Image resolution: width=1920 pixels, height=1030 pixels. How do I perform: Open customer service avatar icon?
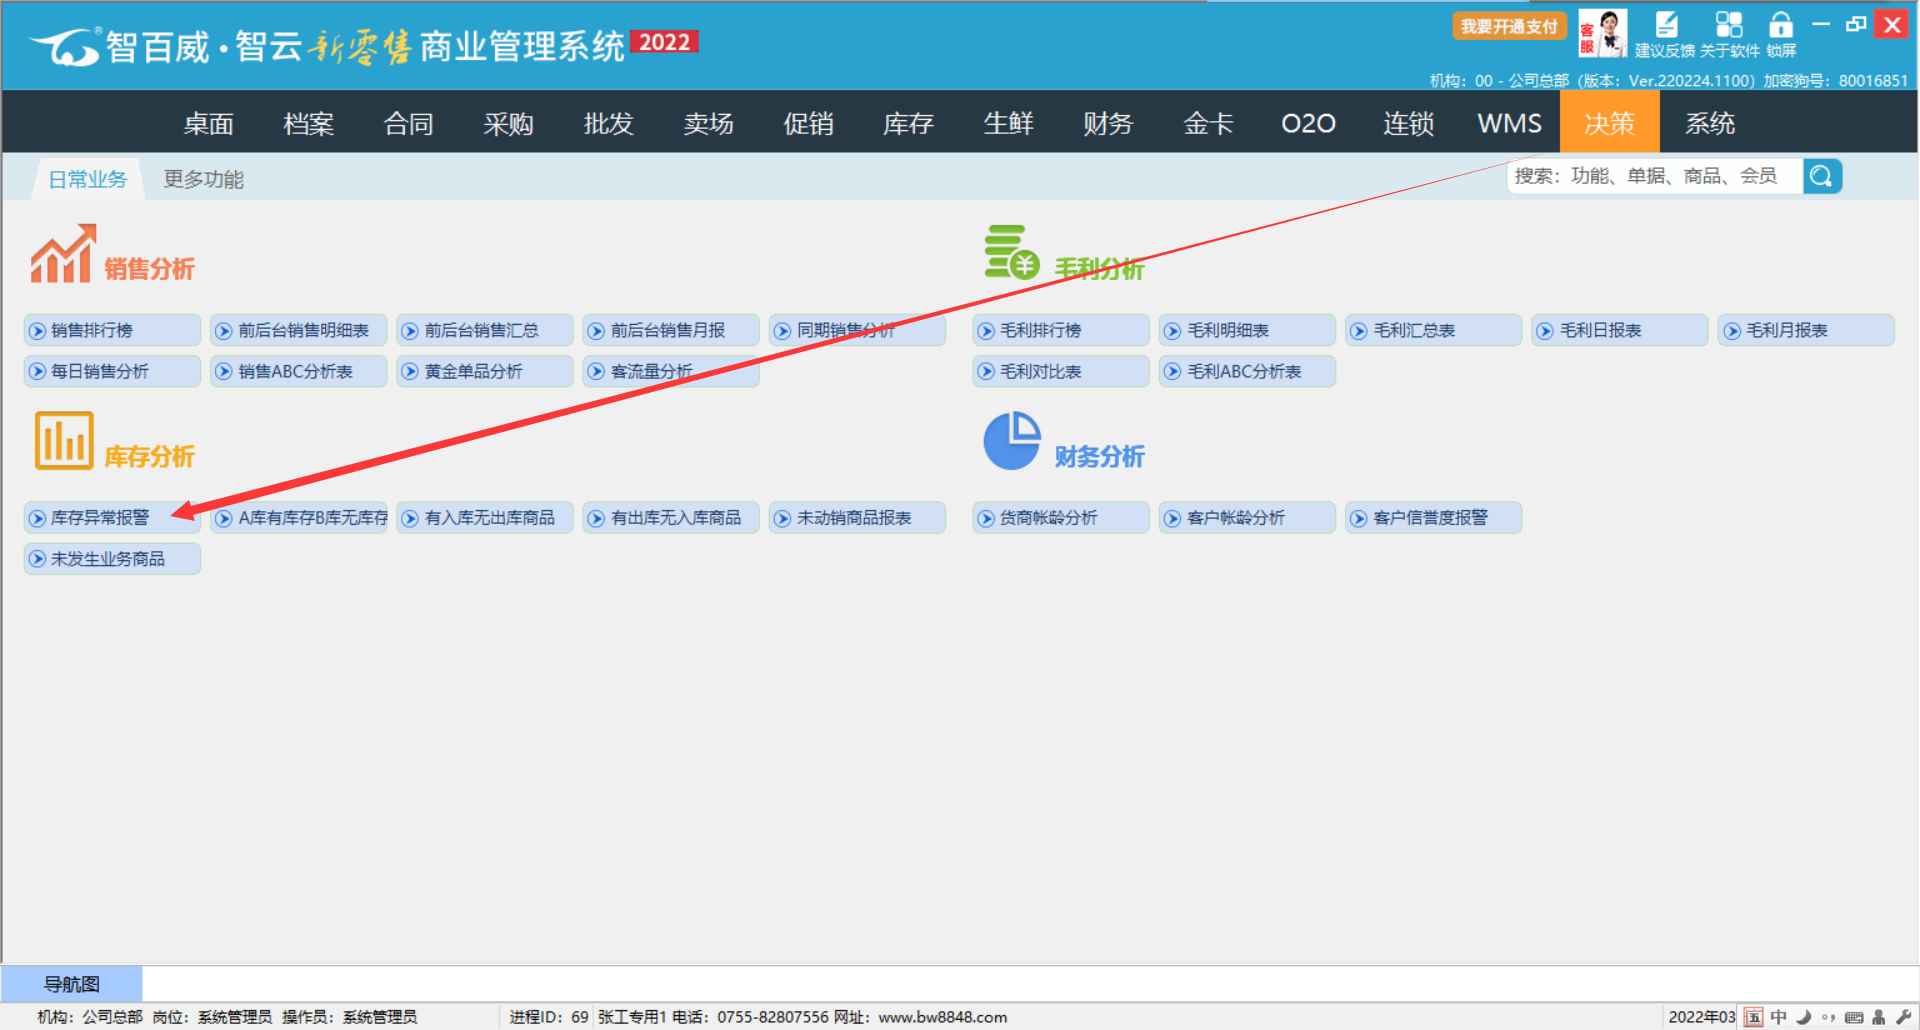coord(1602,33)
